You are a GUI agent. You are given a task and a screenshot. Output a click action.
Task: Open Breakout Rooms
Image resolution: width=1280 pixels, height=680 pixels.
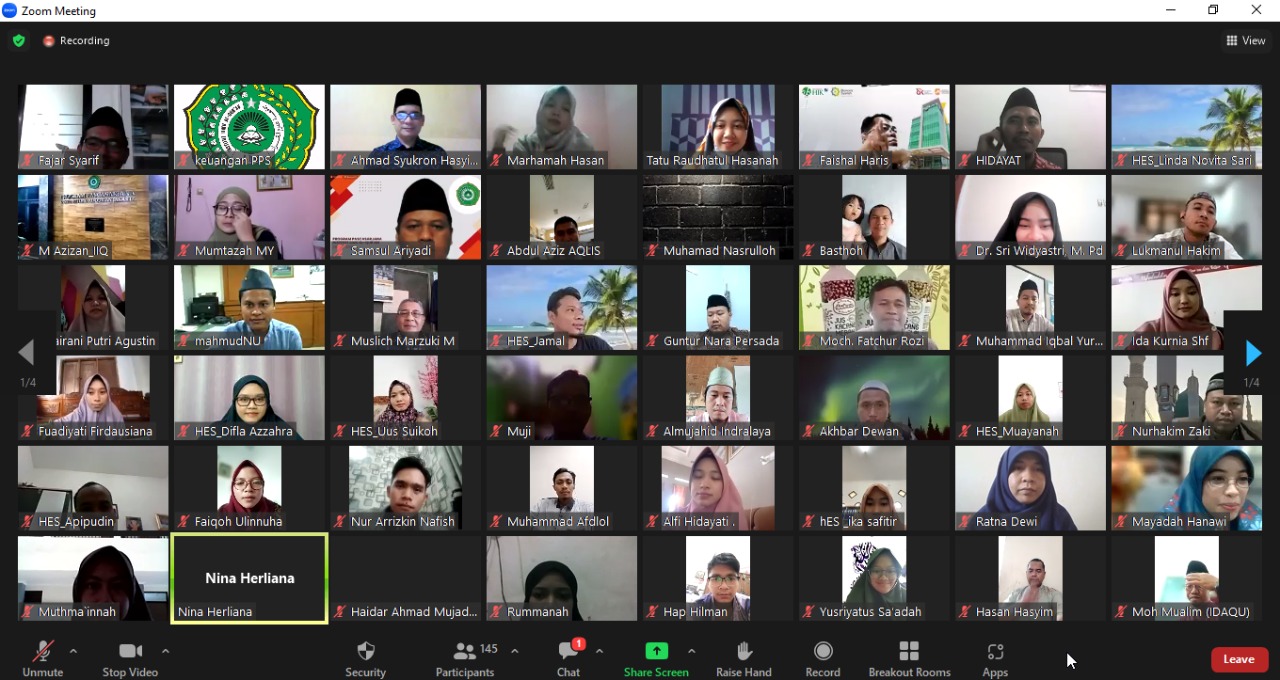click(x=909, y=659)
